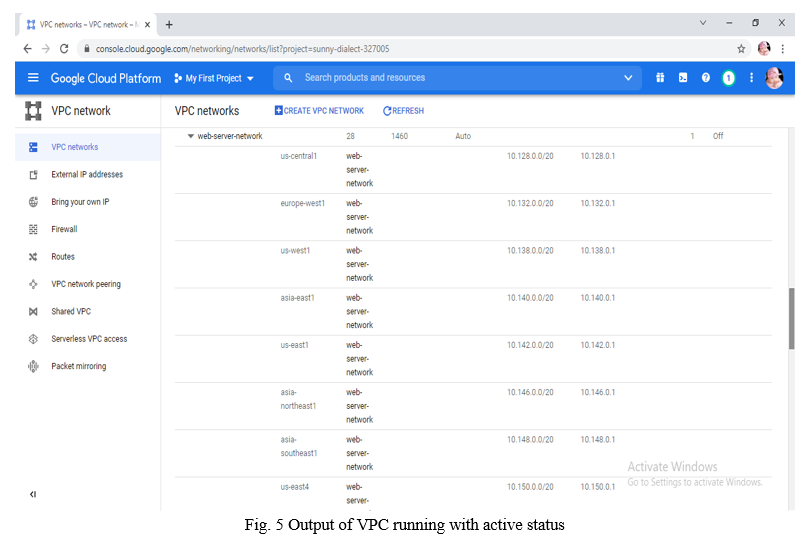Open Chrome tab search chevron
The height and width of the screenshot is (541, 802).
703,23
